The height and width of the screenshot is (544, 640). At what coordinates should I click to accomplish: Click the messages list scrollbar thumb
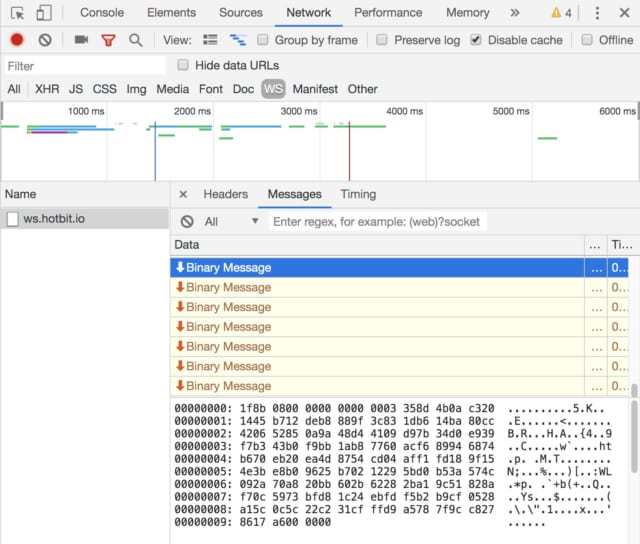(x=634, y=390)
